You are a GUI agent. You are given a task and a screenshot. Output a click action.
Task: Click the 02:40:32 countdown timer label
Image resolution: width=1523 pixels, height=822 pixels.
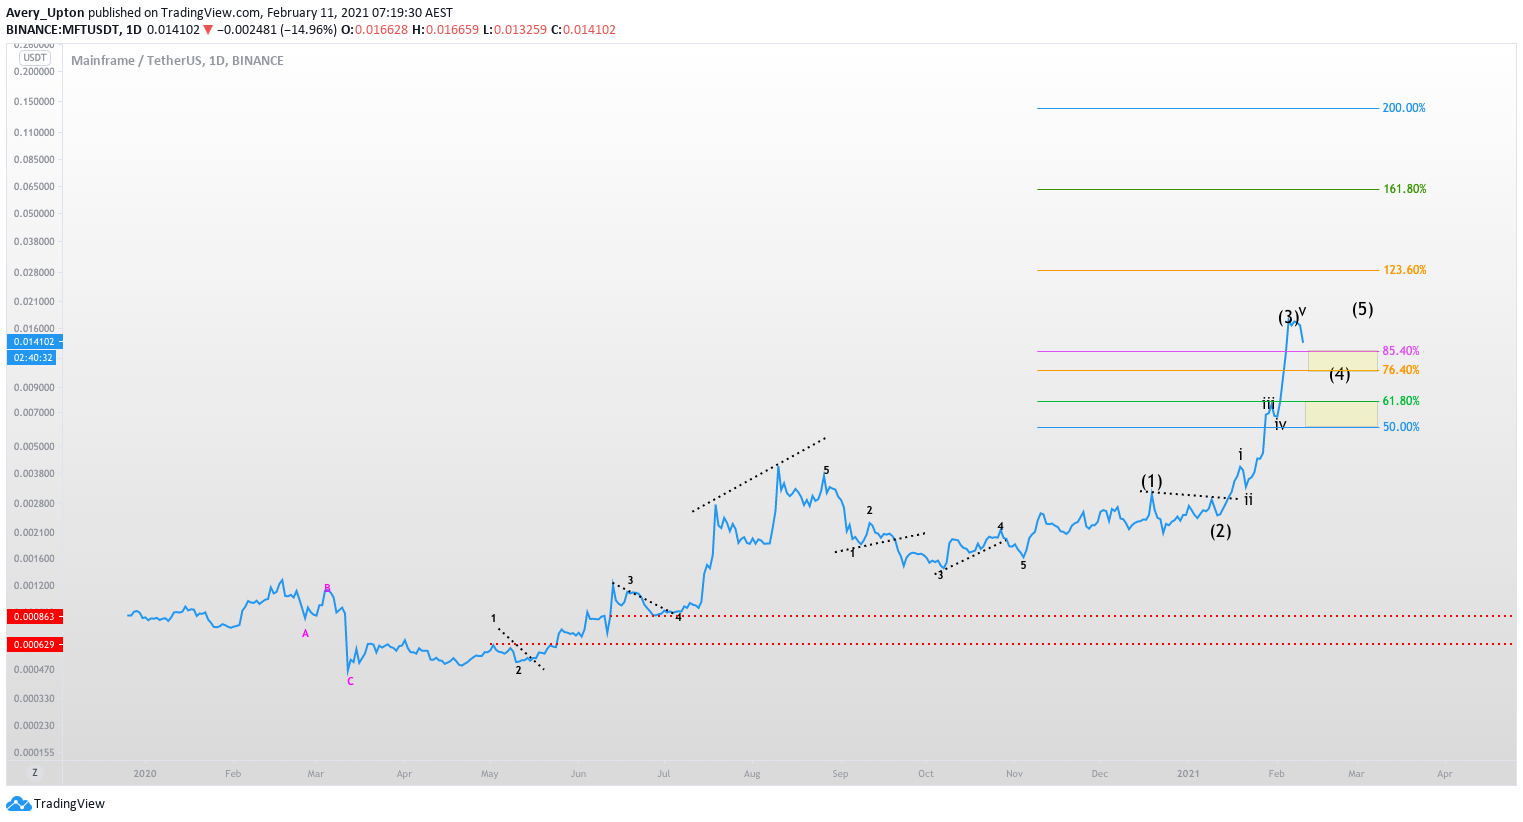tap(34, 357)
